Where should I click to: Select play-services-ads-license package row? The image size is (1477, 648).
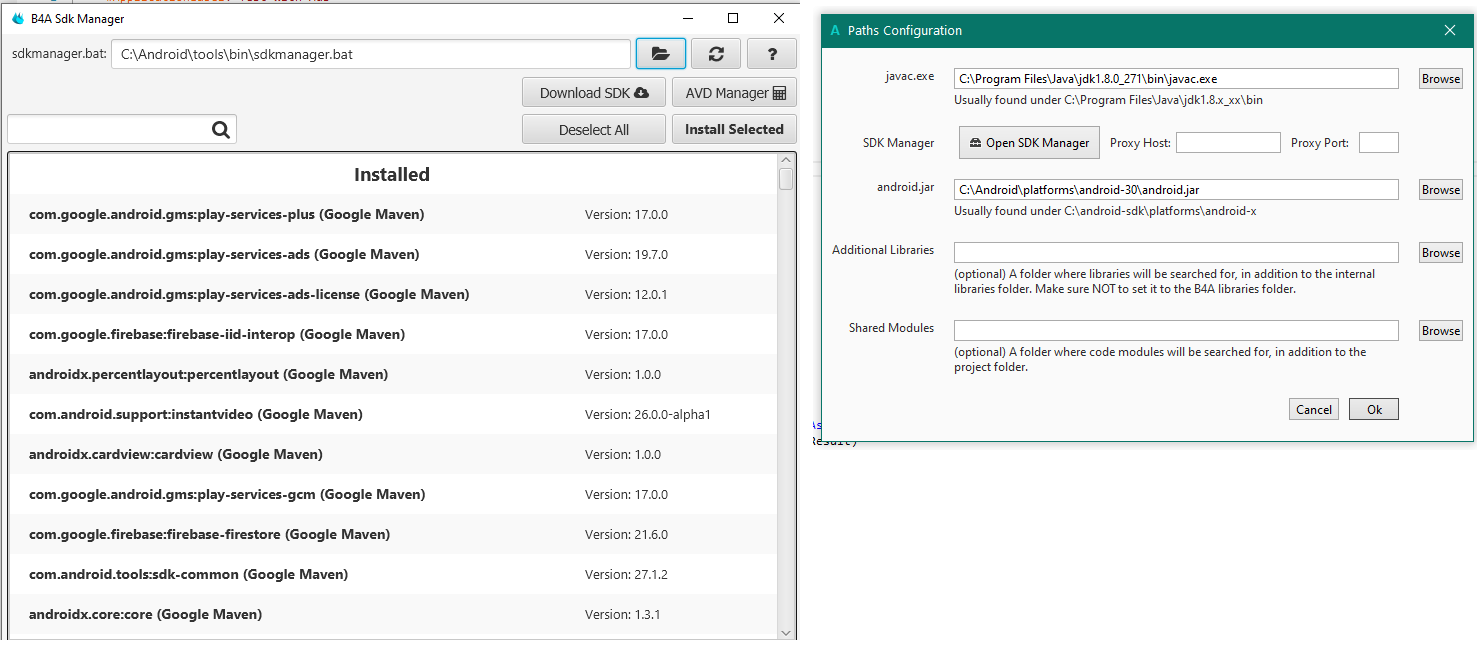(x=392, y=294)
